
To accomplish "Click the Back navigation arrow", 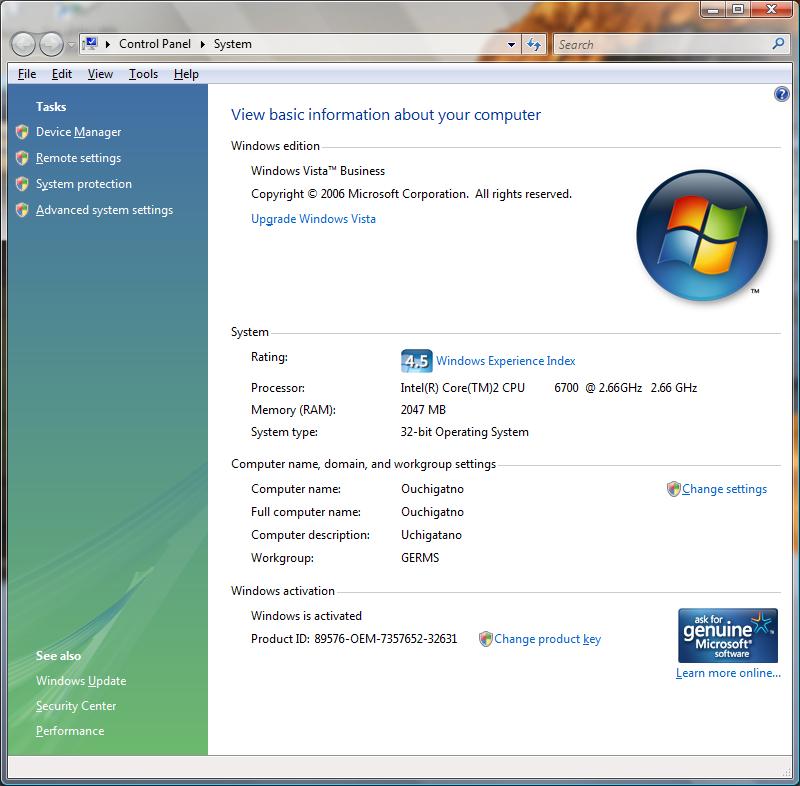I will tap(23, 44).
